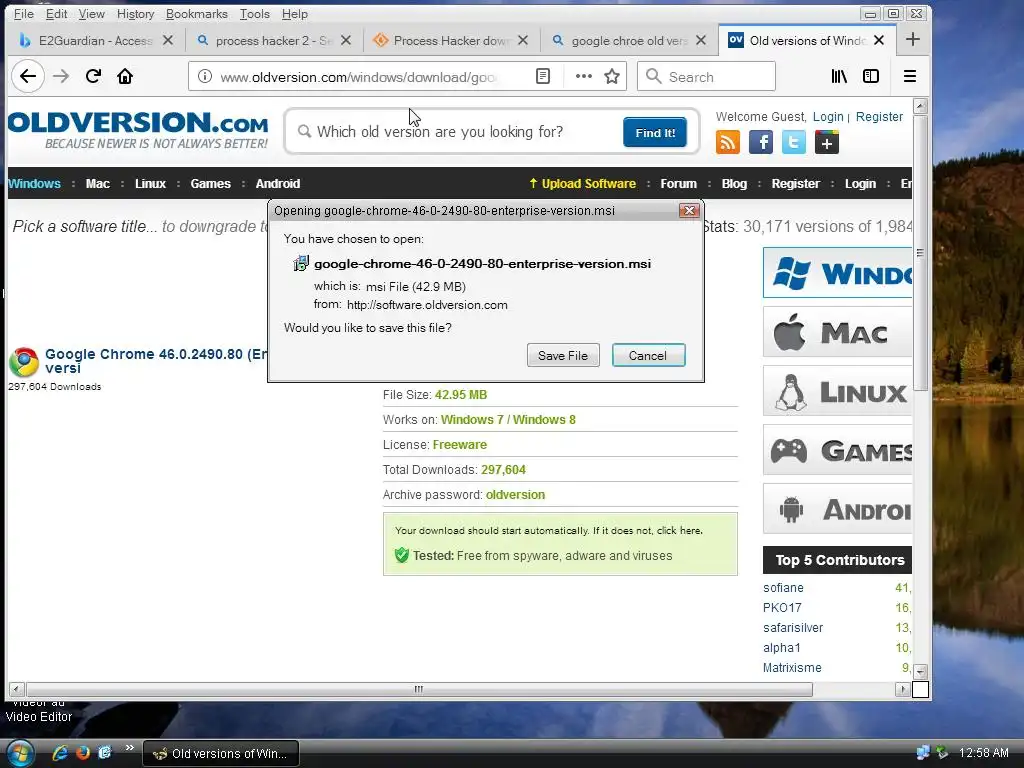Bookmark this page with the star
This screenshot has width=1024, height=768.
click(612, 76)
